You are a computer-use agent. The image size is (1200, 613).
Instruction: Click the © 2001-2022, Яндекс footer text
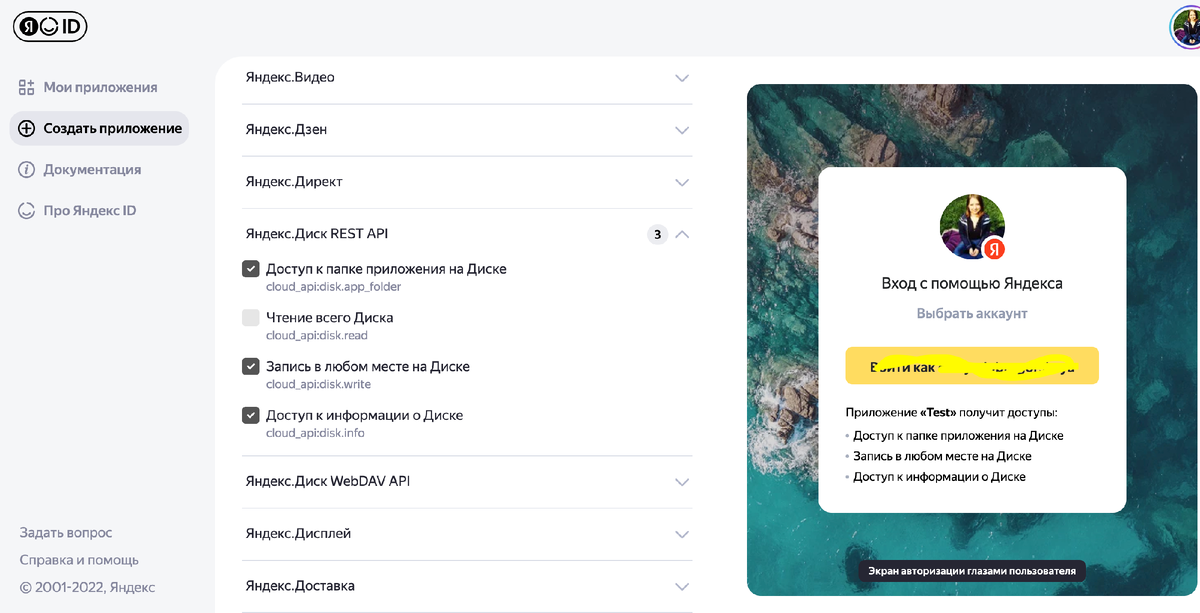click(87, 587)
